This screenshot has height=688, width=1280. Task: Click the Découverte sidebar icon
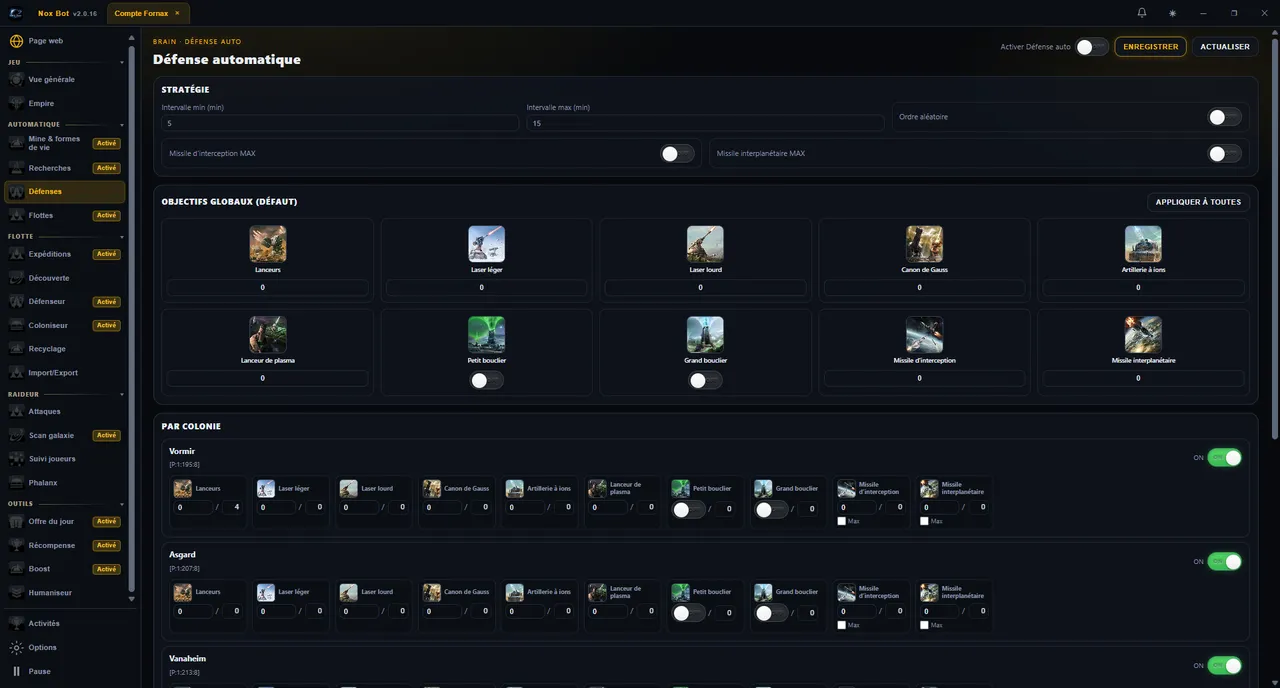click(16, 278)
